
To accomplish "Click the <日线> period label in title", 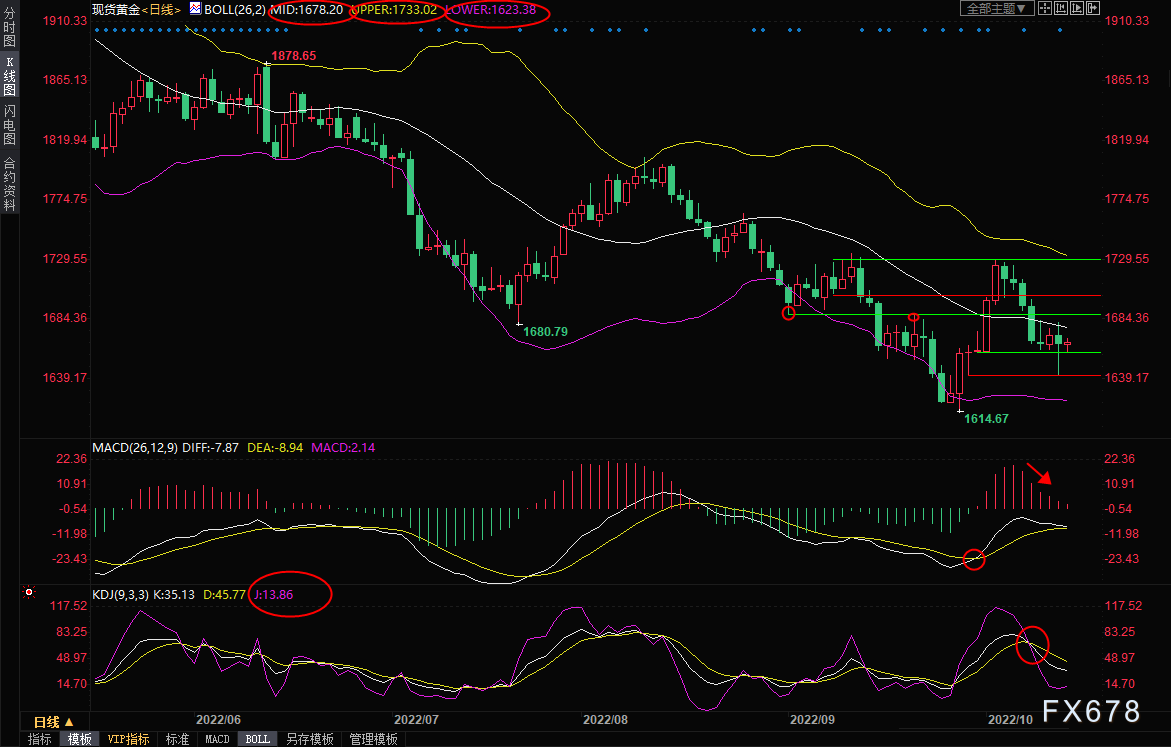I will tap(161, 9).
